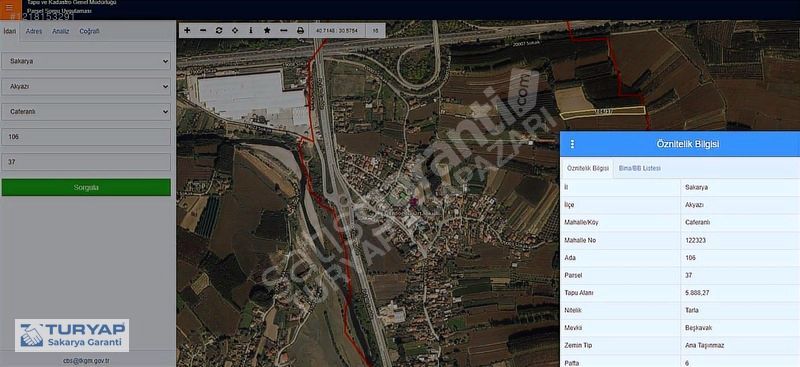This screenshot has height=367, width=800.
Task: Expand the Sakarya province dropdown
Action: [x=86, y=61]
